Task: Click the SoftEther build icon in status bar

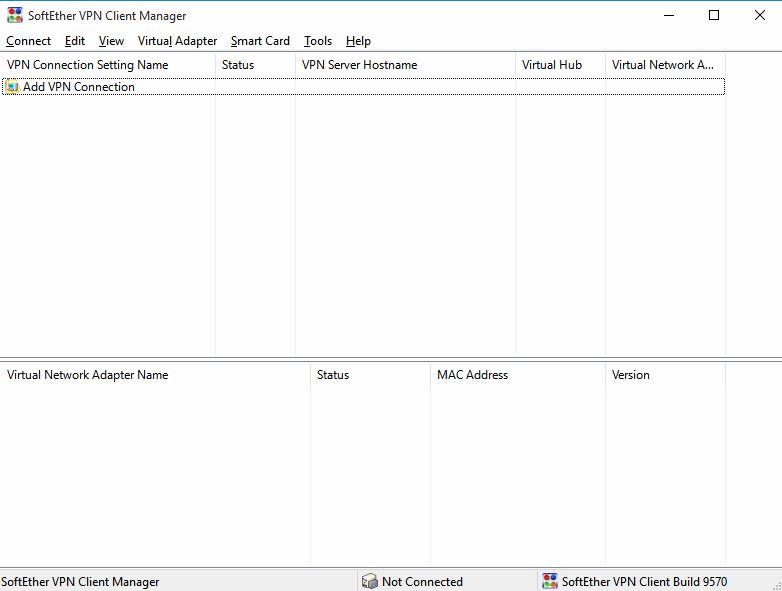Action: coord(550,581)
